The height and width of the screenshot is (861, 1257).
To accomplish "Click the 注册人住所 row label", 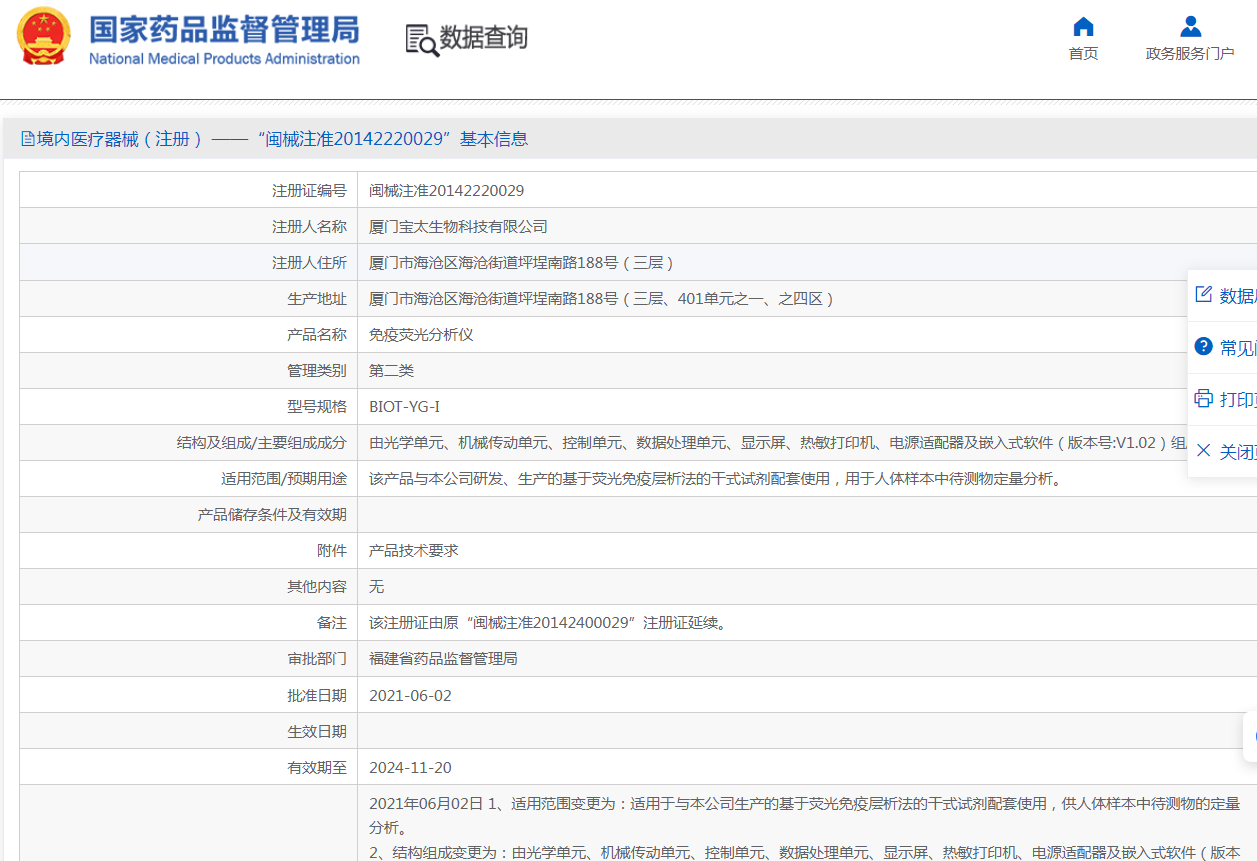I will click(x=309, y=263).
